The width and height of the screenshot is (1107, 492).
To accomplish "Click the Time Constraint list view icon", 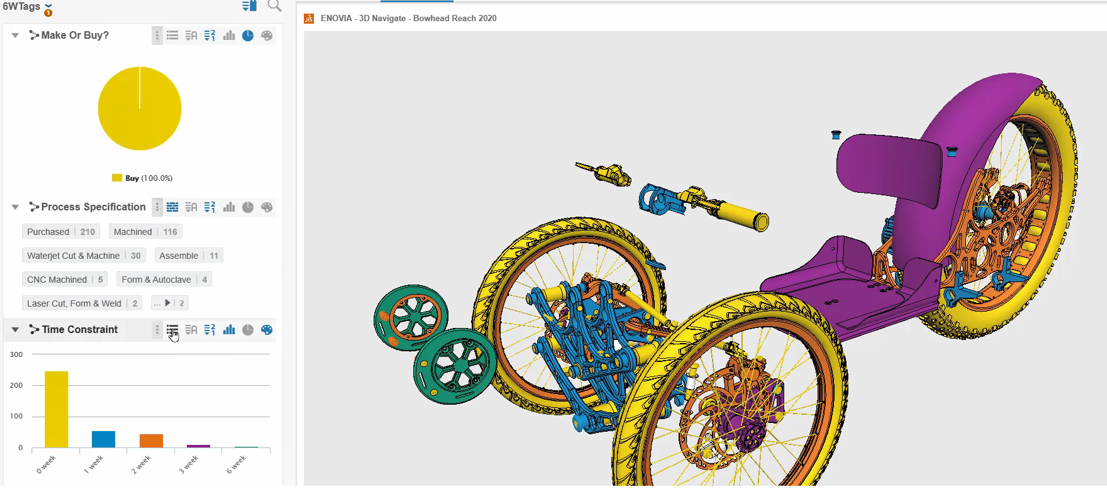I will (173, 330).
